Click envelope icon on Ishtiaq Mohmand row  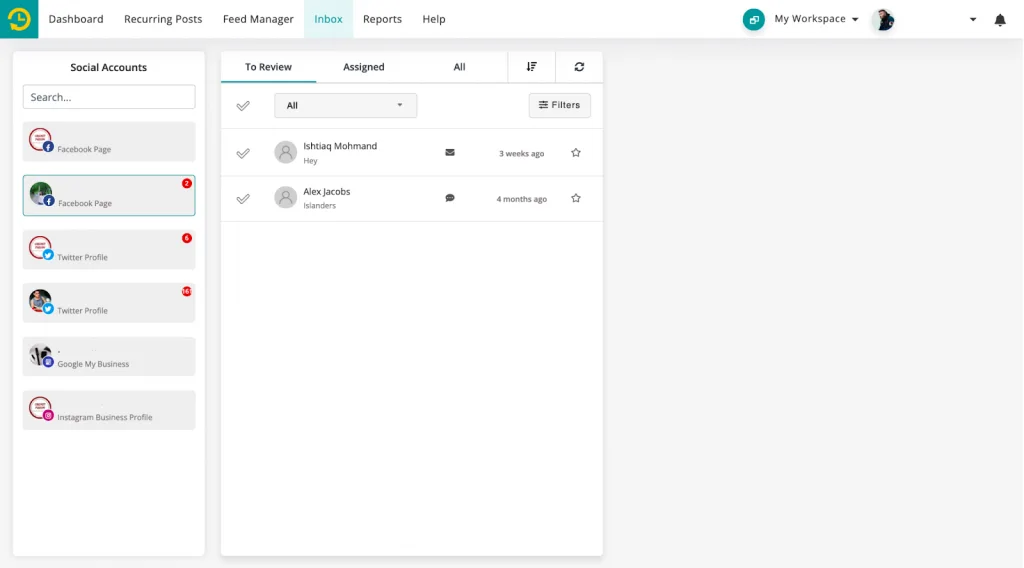(450, 152)
